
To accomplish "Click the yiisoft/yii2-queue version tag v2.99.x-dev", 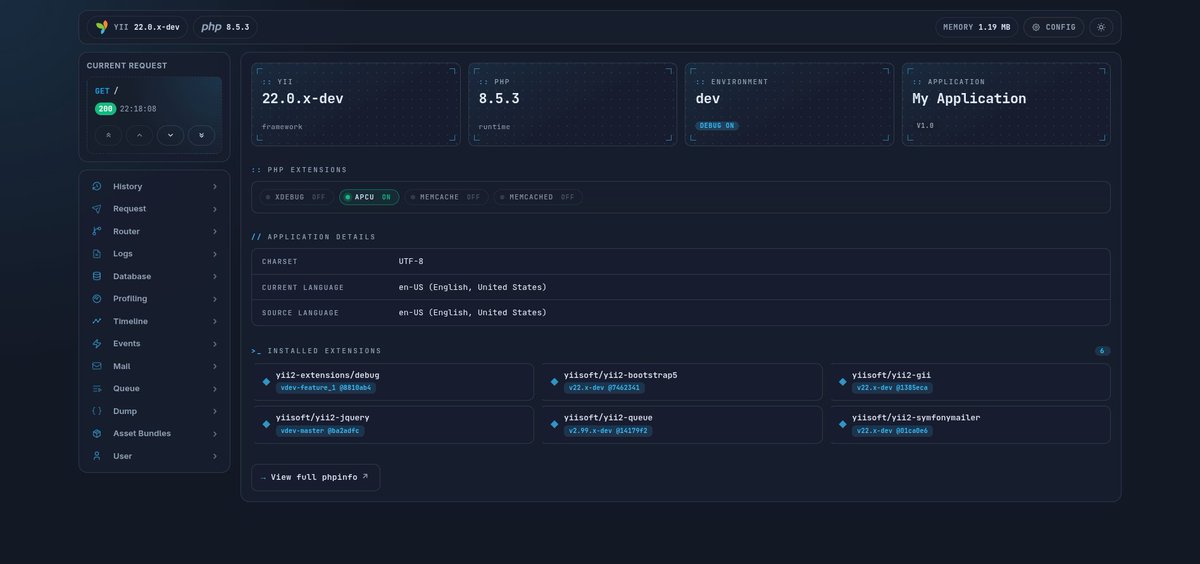I will point(608,431).
